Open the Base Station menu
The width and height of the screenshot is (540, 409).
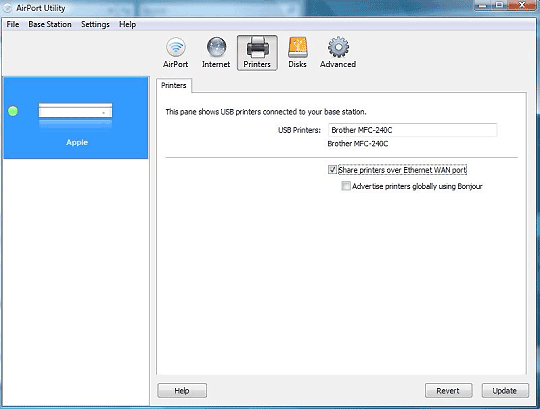click(x=50, y=24)
